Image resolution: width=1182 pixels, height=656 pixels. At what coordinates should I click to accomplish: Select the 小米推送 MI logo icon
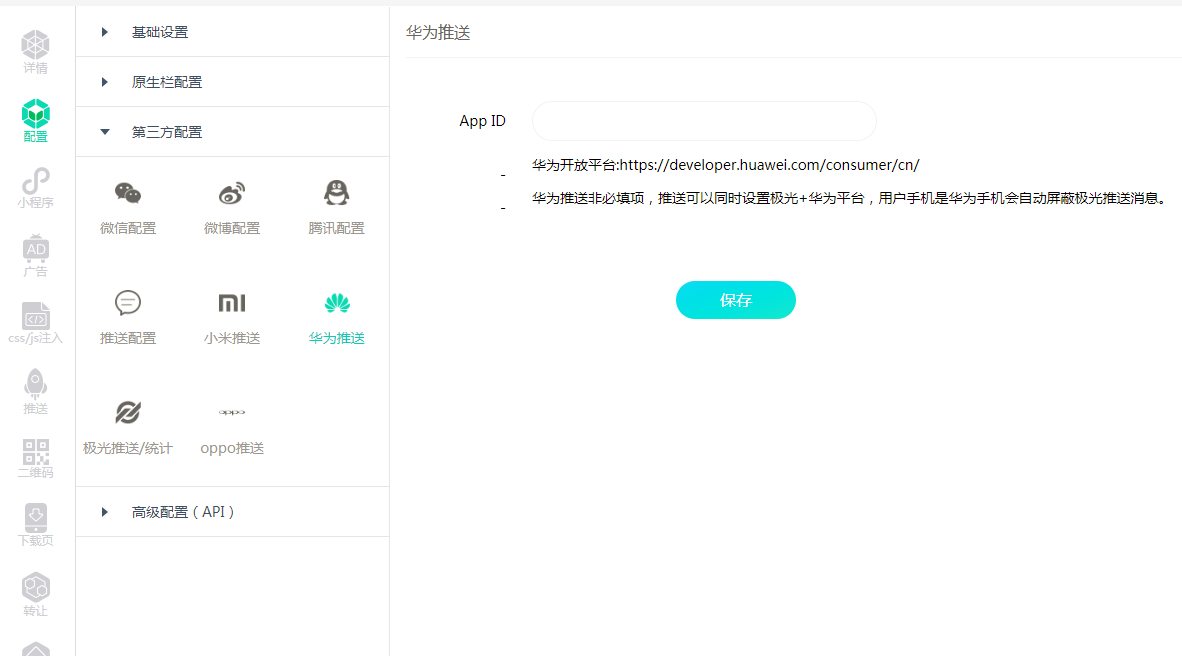point(232,303)
